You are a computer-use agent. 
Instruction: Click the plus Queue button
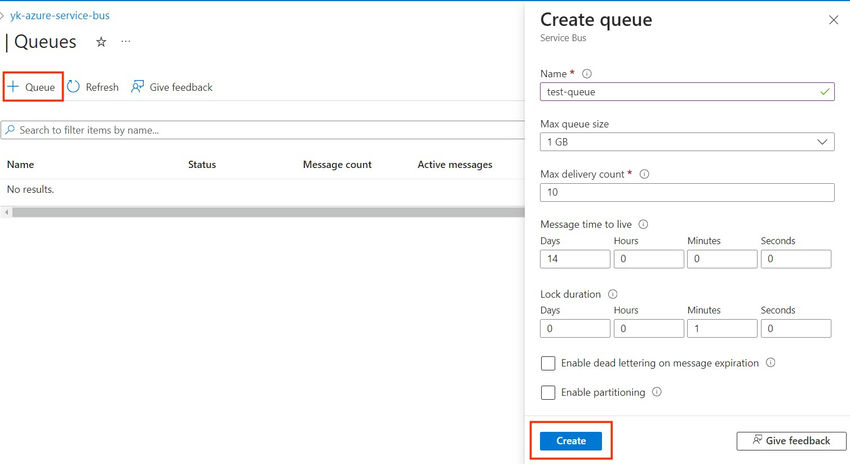32,87
